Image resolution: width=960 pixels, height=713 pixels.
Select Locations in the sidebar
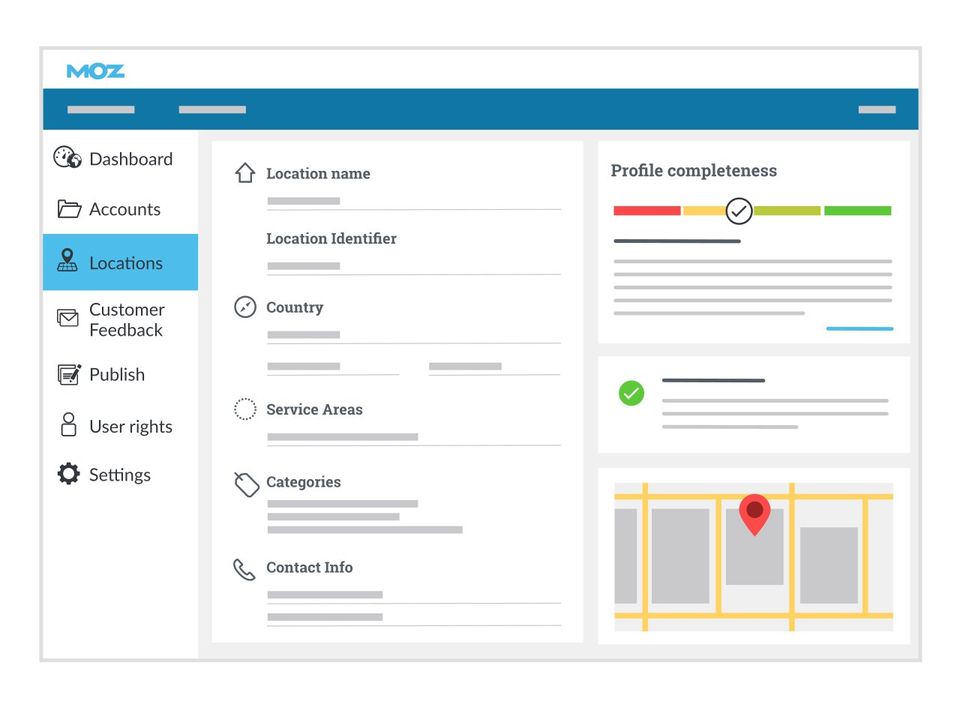120,262
